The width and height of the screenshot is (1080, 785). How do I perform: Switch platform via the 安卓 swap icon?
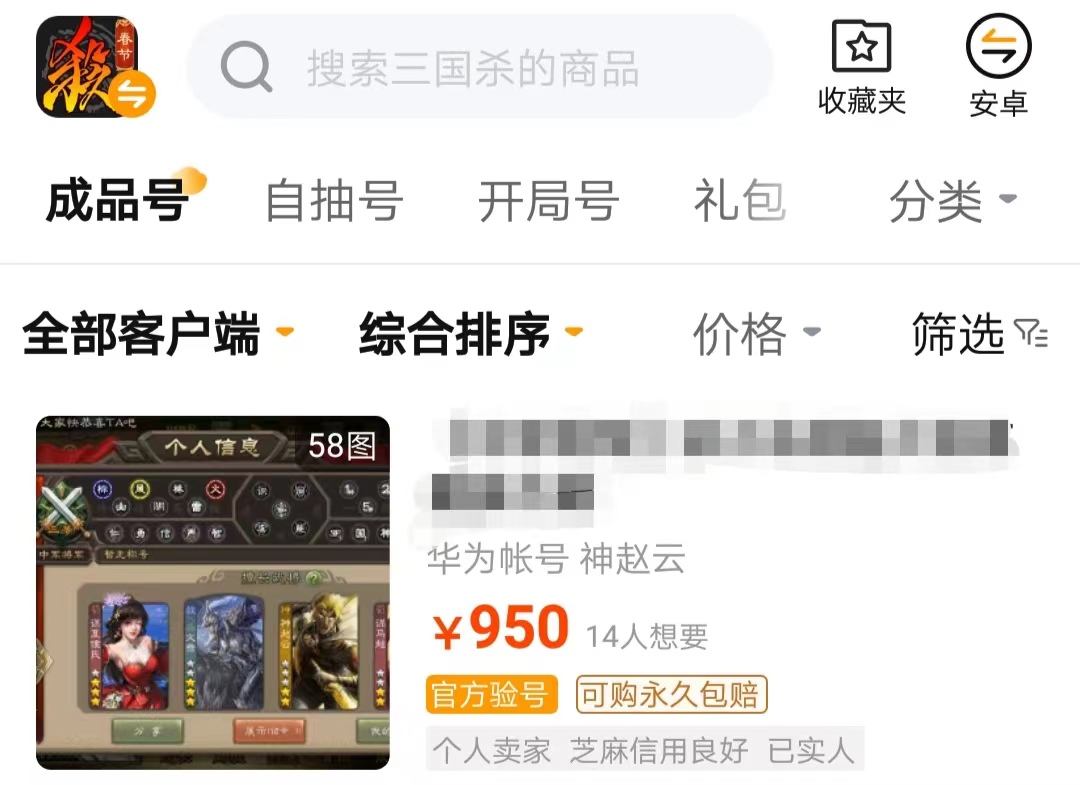[x=998, y=46]
